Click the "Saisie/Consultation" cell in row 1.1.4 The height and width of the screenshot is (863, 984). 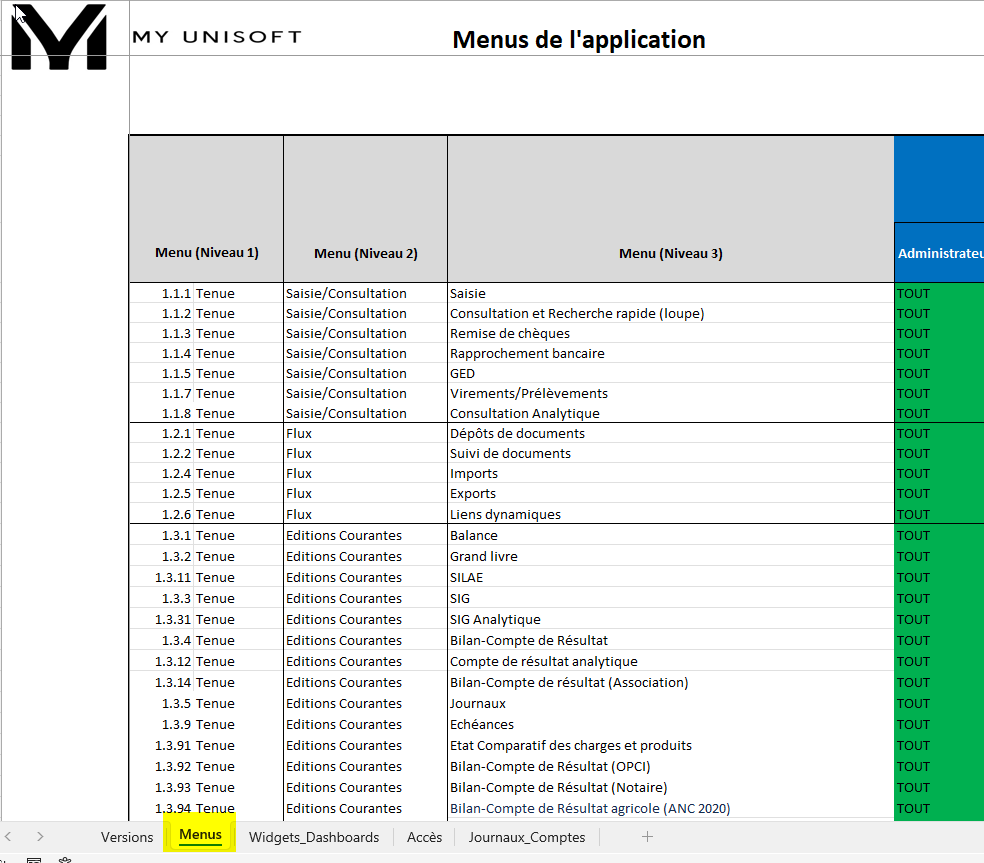click(x=365, y=354)
